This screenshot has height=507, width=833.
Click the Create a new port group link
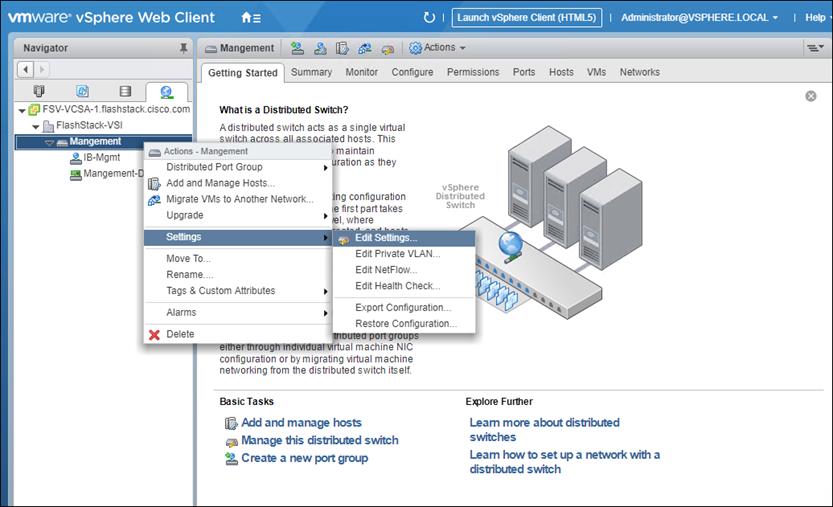(304, 458)
